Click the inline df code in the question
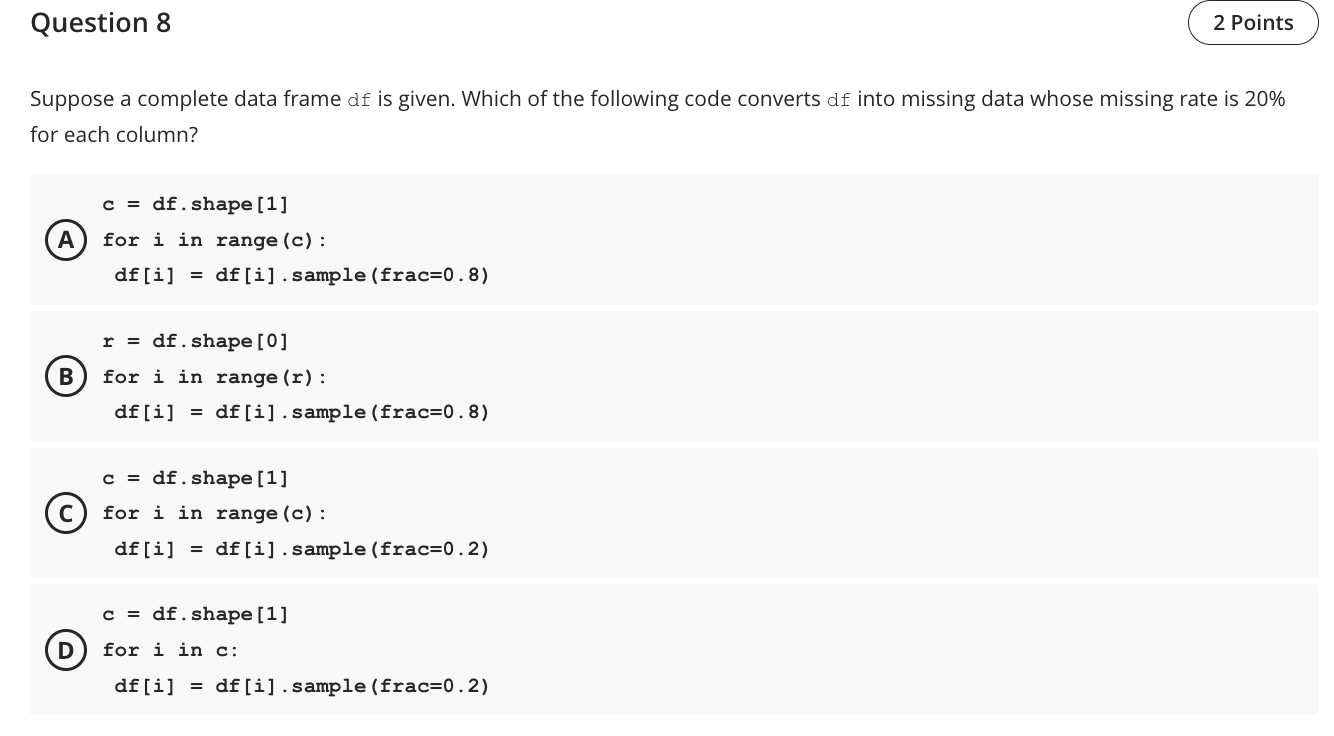 pos(359,99)
